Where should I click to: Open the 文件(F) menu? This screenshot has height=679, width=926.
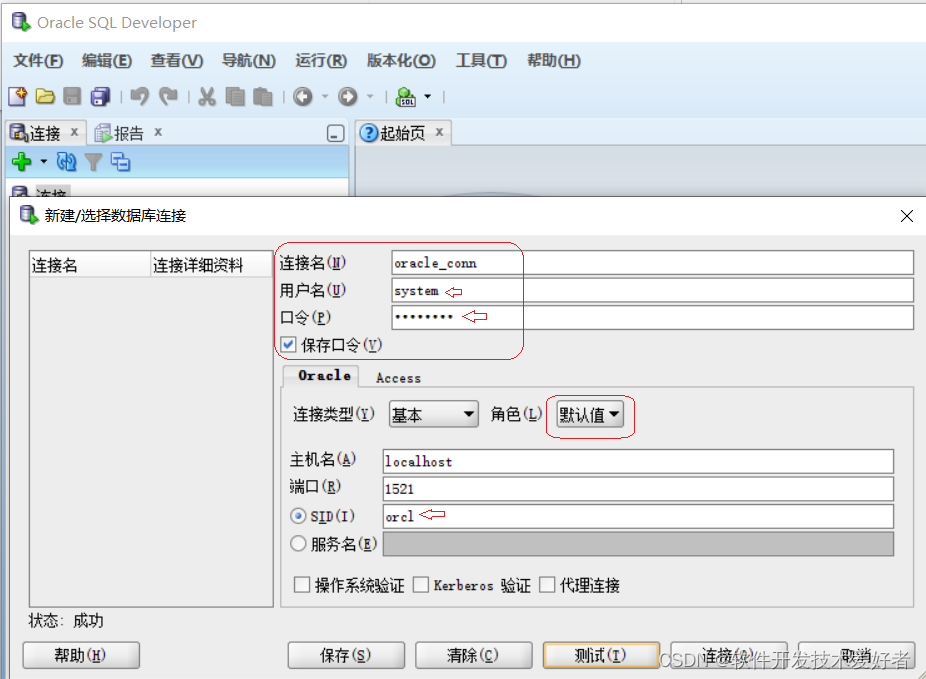point(38,60)
